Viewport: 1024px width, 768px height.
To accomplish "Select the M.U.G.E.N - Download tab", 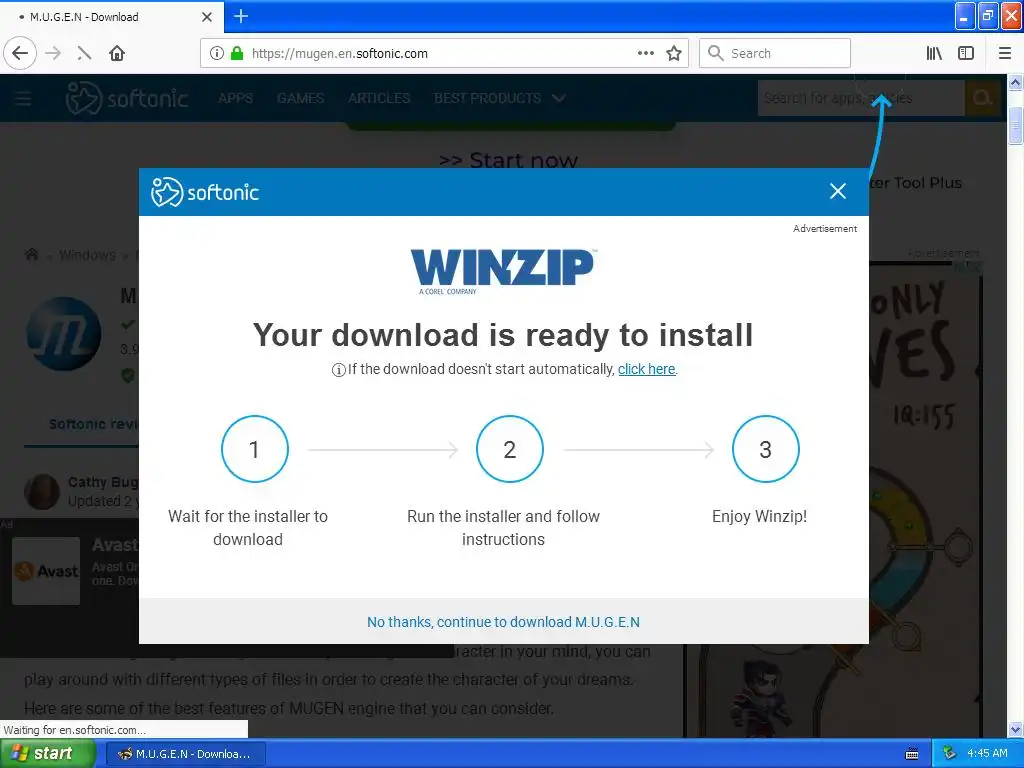I will pos(111,17).
